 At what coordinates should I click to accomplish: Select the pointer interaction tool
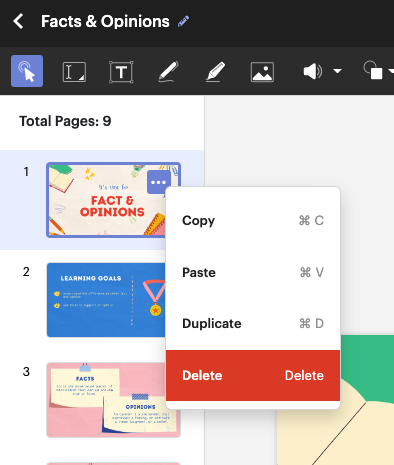[x=27, y=71]
